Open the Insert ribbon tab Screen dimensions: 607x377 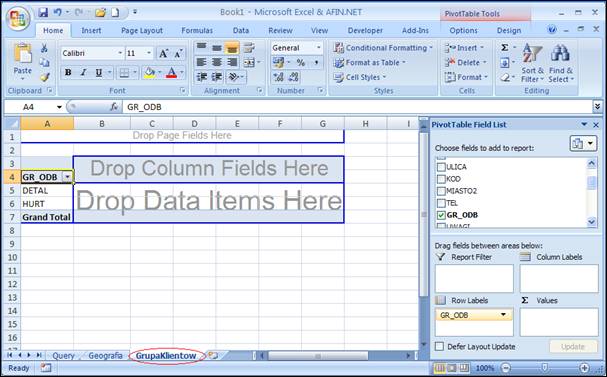[91, 31]
